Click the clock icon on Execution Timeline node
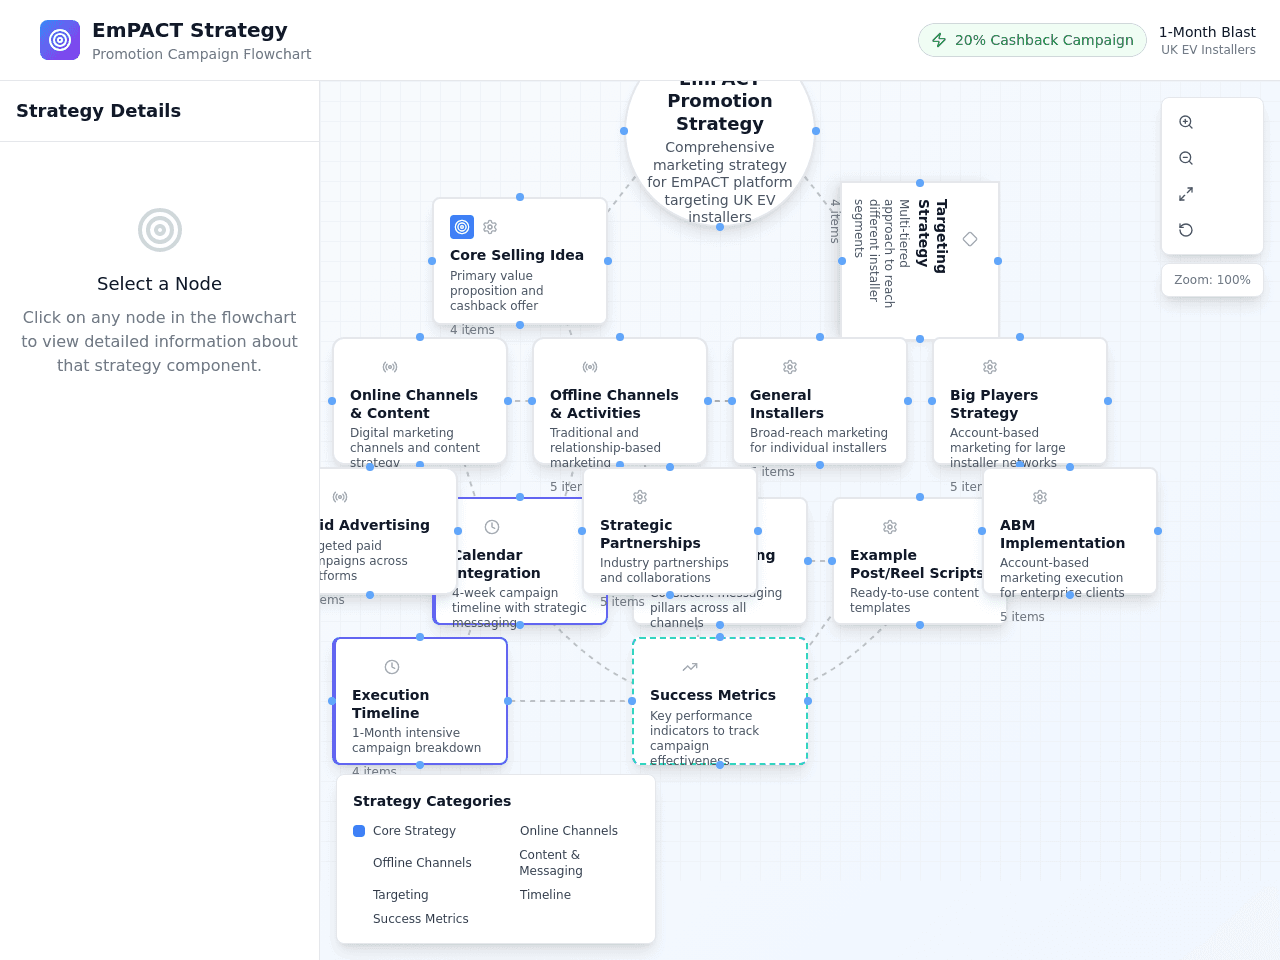 (x=392, y=667)
